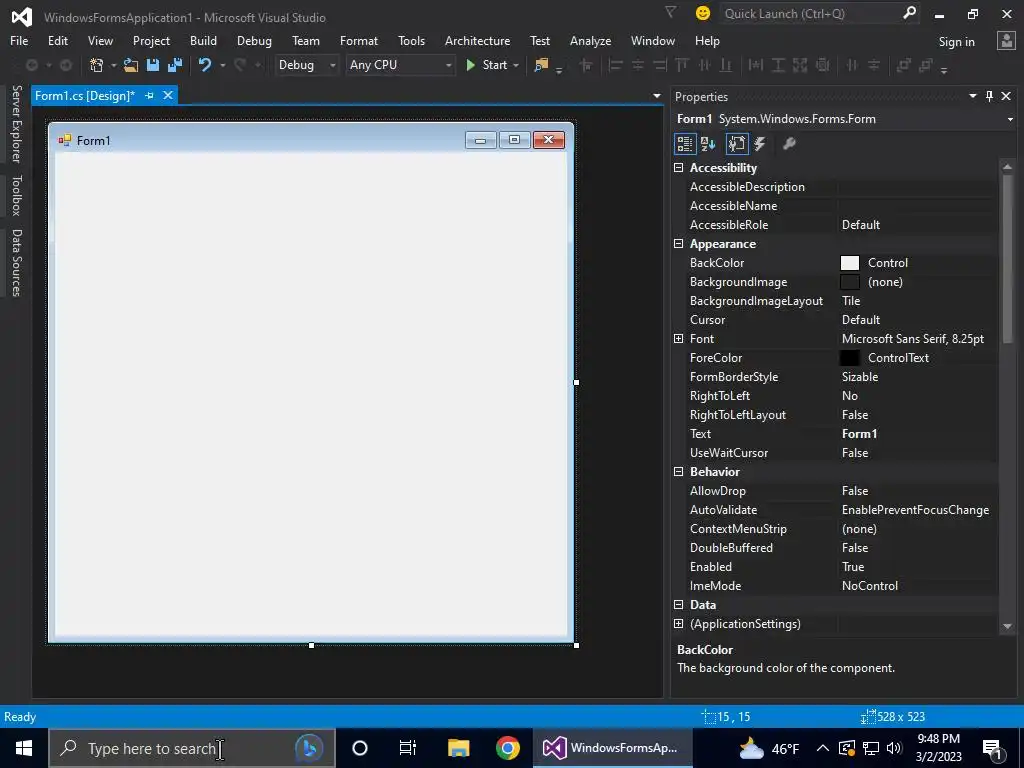Image resolution: width=1024 pixels, height=768 pixels.
Task: Open the Start button dropdown arrow
Action: coord(516,65)
